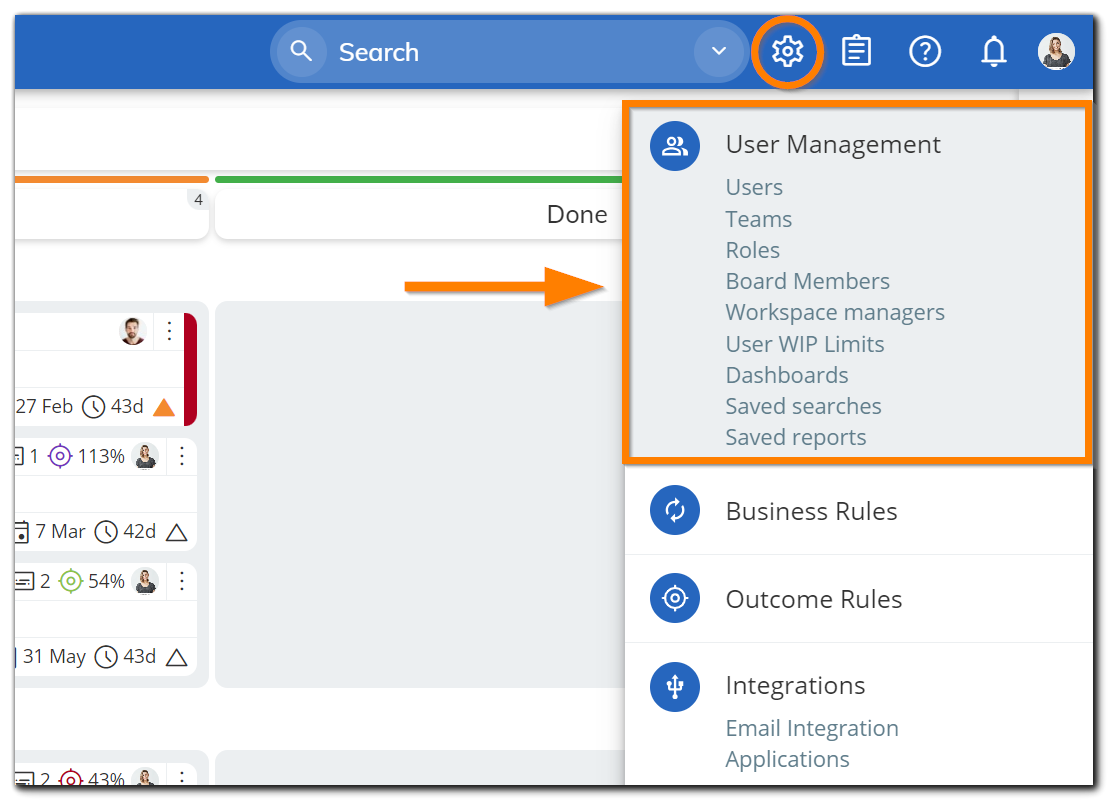Open the Users link under User Management
The image size is (1120, 812).
pos(754,187)
